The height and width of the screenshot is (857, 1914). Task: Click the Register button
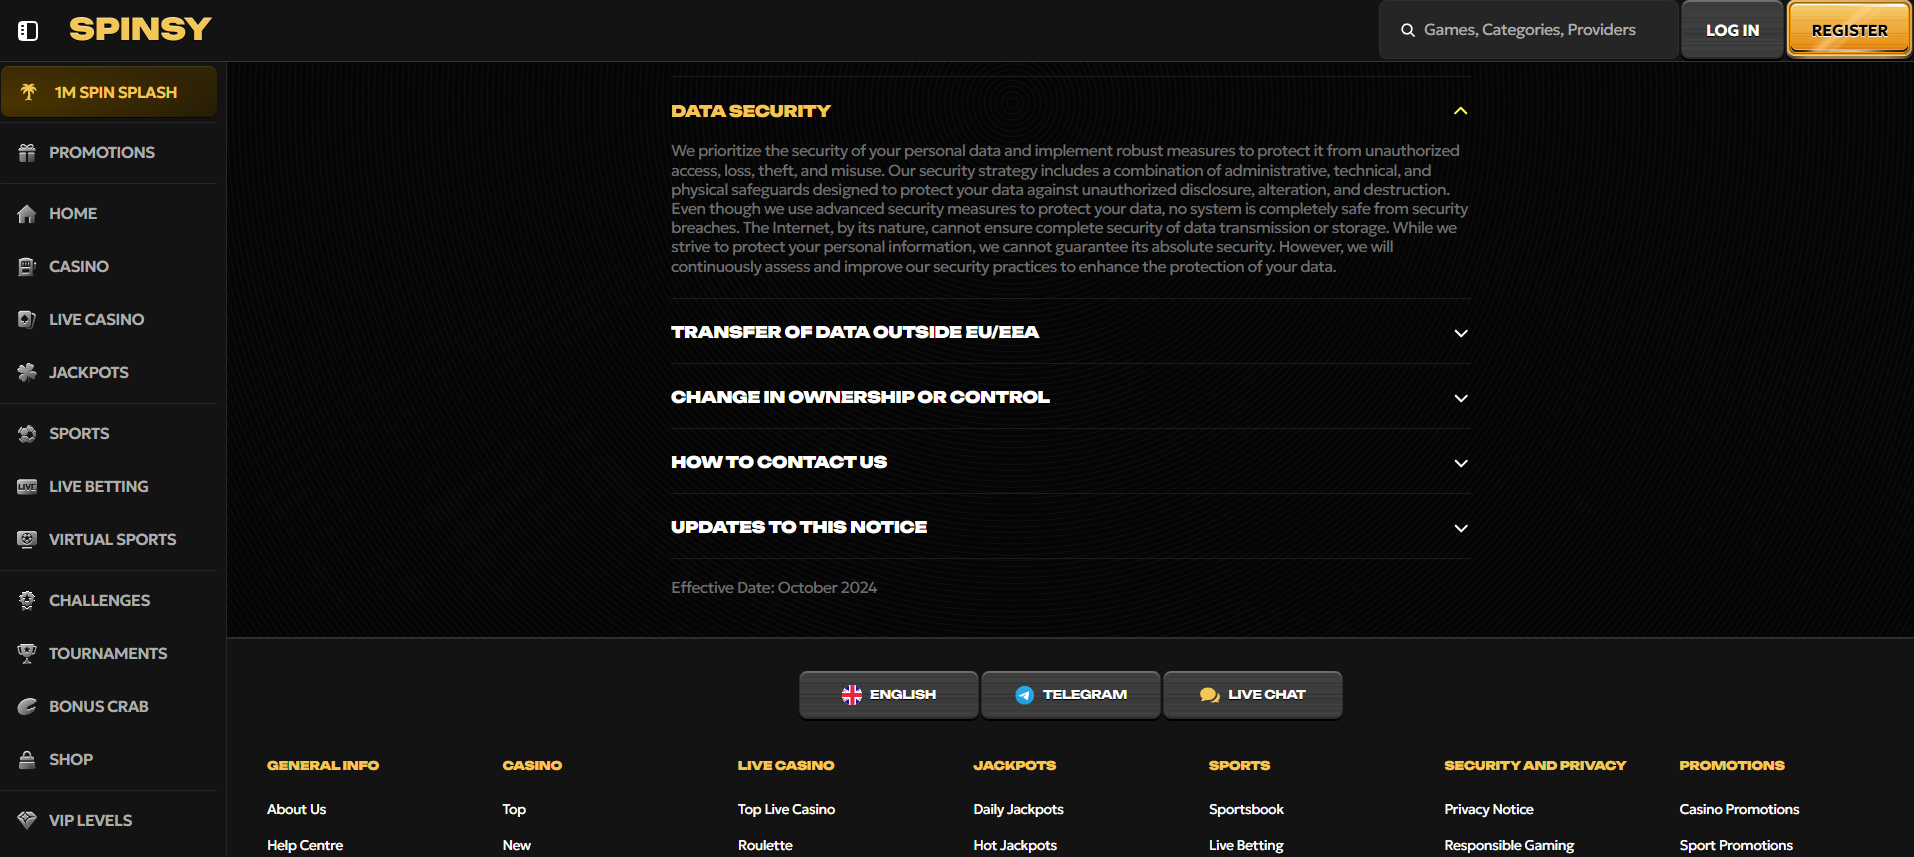[x=1849, y=30]
